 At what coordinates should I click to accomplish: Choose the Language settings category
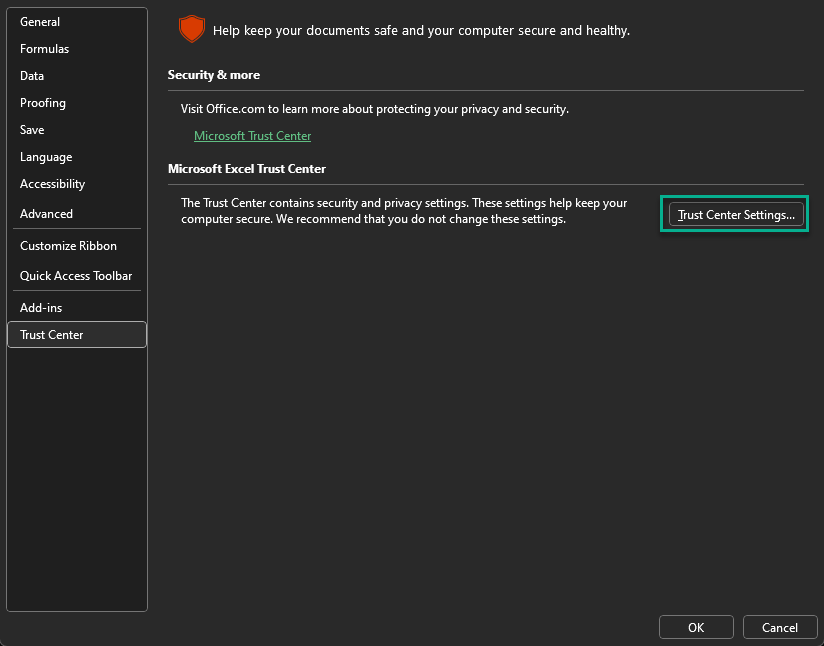pos(46,157)
